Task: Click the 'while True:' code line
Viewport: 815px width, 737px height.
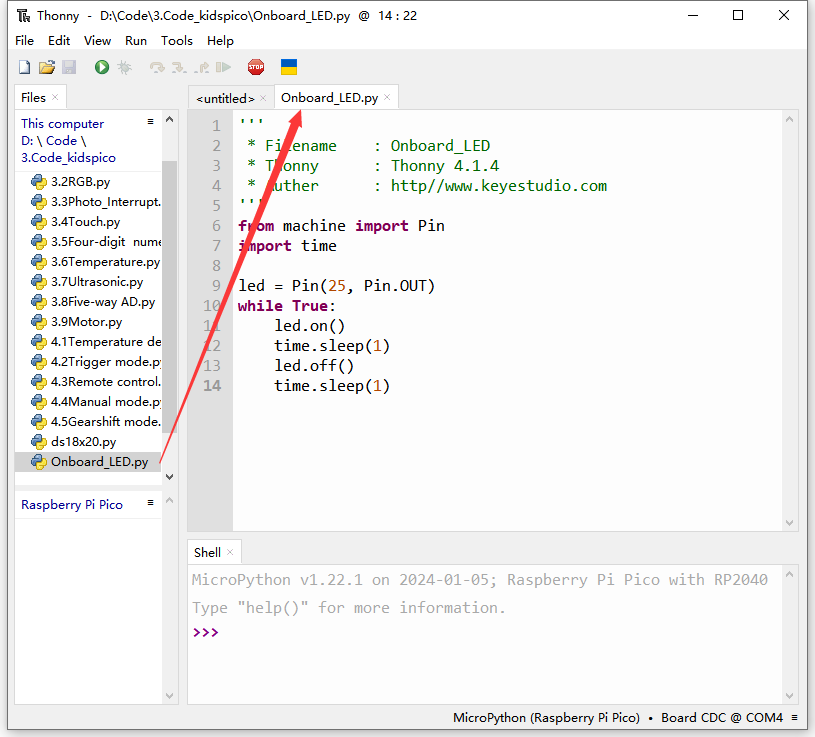Action: [286, 306]
